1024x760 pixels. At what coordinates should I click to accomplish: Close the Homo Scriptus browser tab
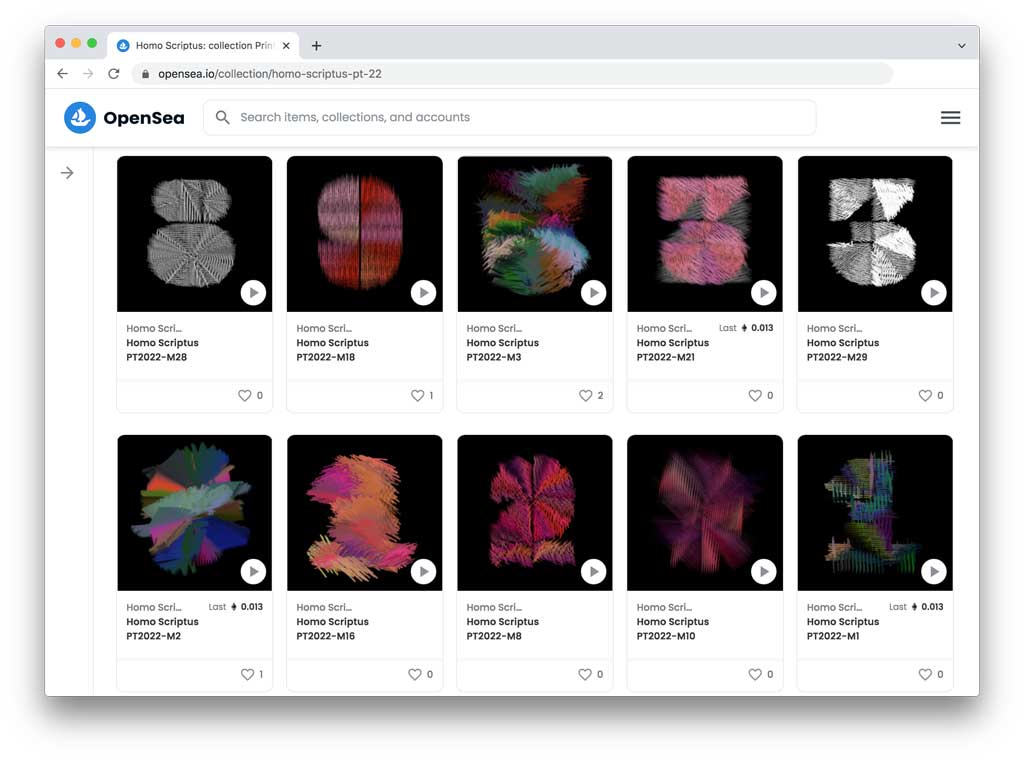[x=286, y=46]
